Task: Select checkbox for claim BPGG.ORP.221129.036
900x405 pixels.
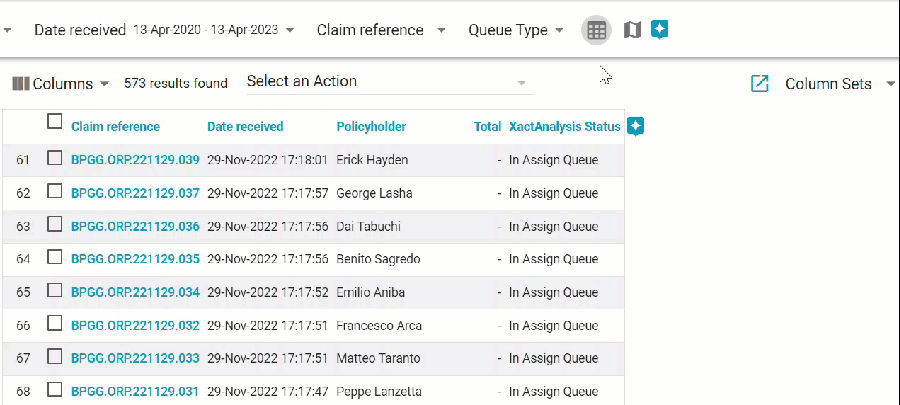Action: 55,225
